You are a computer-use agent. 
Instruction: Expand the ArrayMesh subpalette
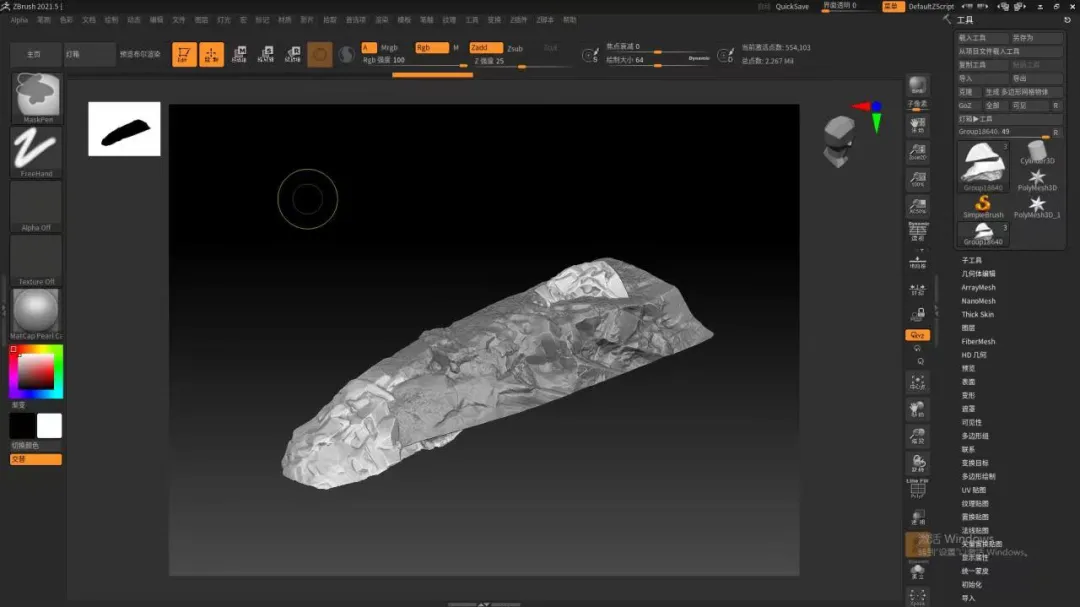pos(978,288)
